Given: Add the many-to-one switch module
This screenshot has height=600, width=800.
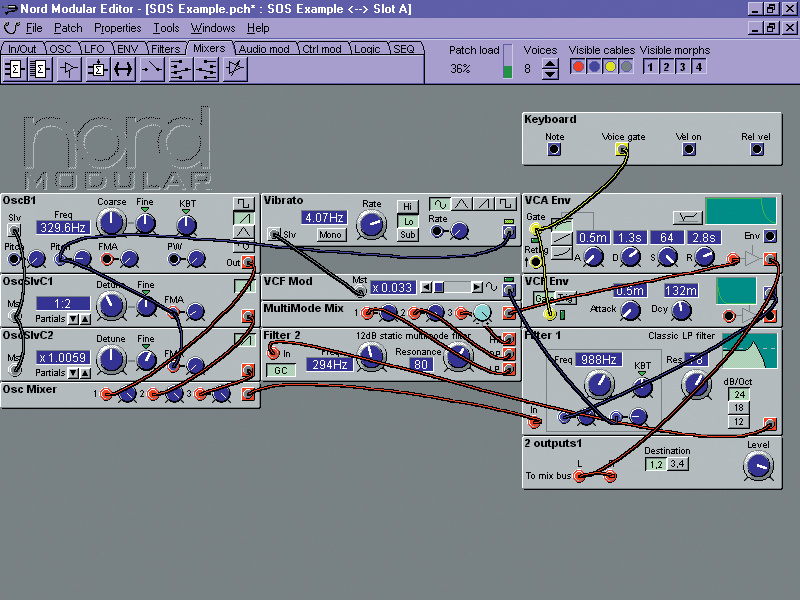Looking at the screenshot, I should click(x=180, y=69).
